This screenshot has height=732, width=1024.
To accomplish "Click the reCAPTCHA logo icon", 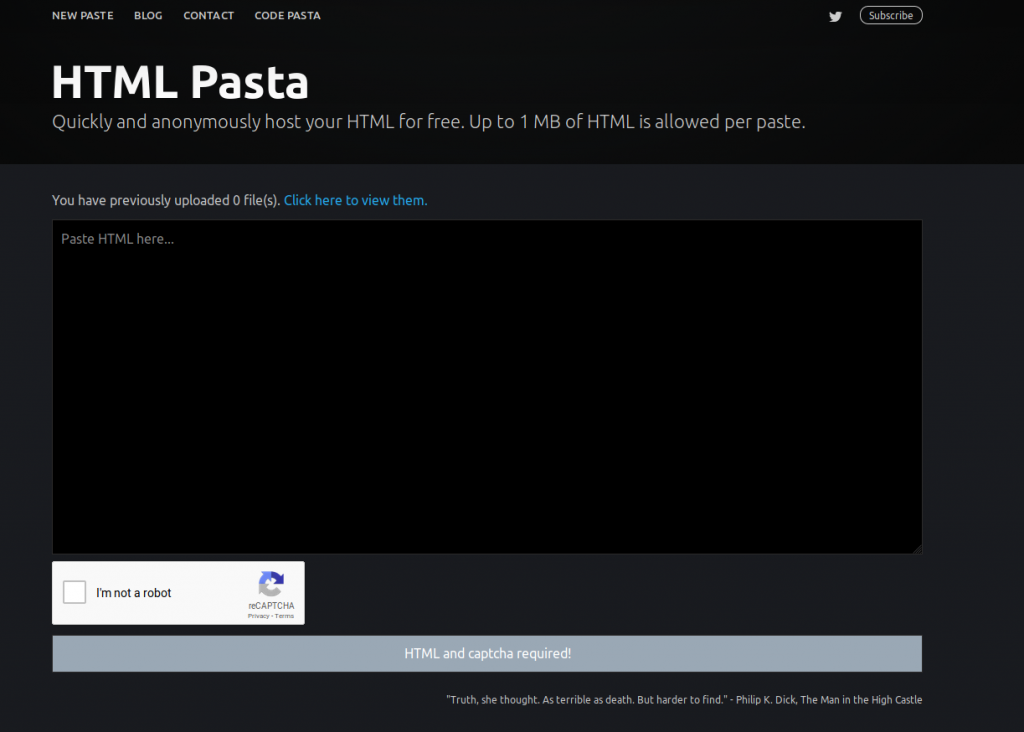I will tap(271, 584).
